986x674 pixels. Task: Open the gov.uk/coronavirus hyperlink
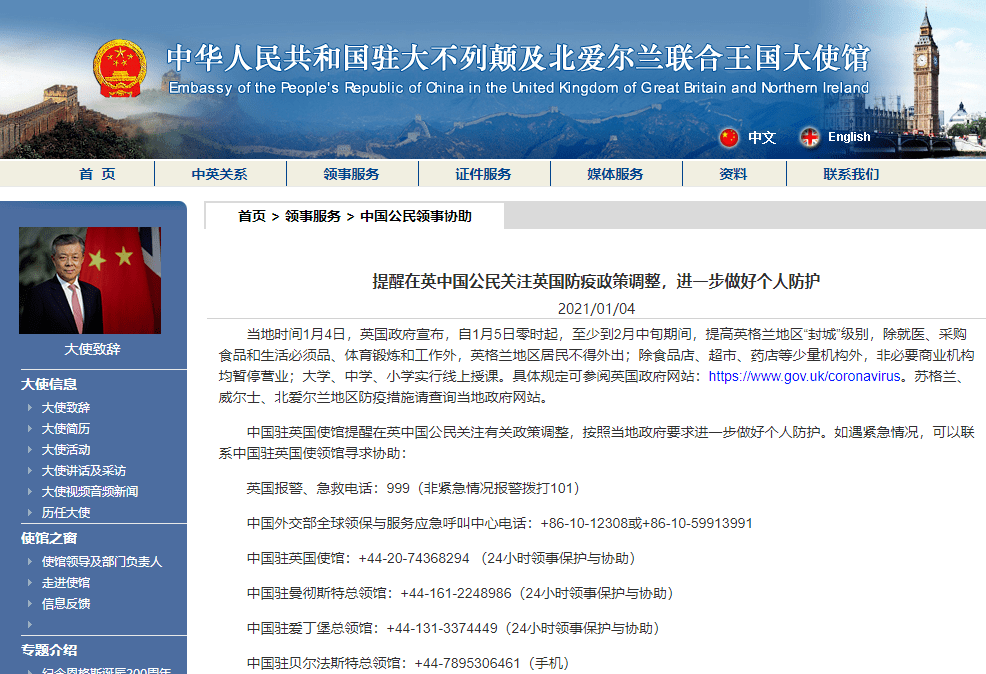point(805,376)
